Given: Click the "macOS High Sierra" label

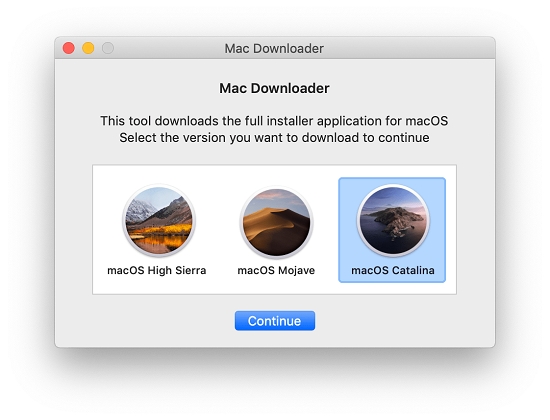Looking at the screenshot, I should 156,271.
